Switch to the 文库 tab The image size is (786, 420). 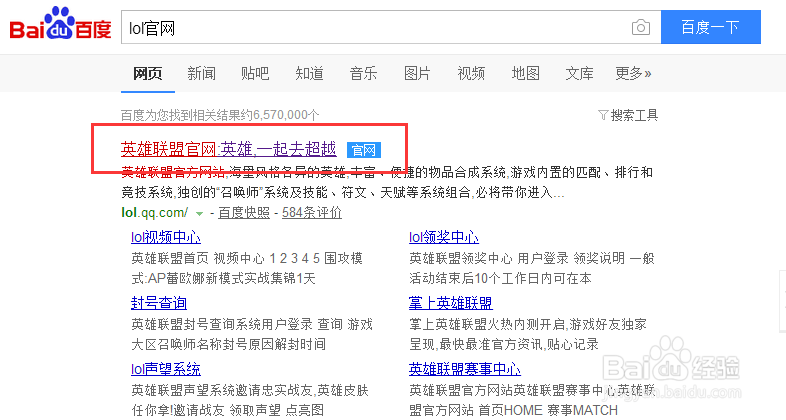point(579,74)
